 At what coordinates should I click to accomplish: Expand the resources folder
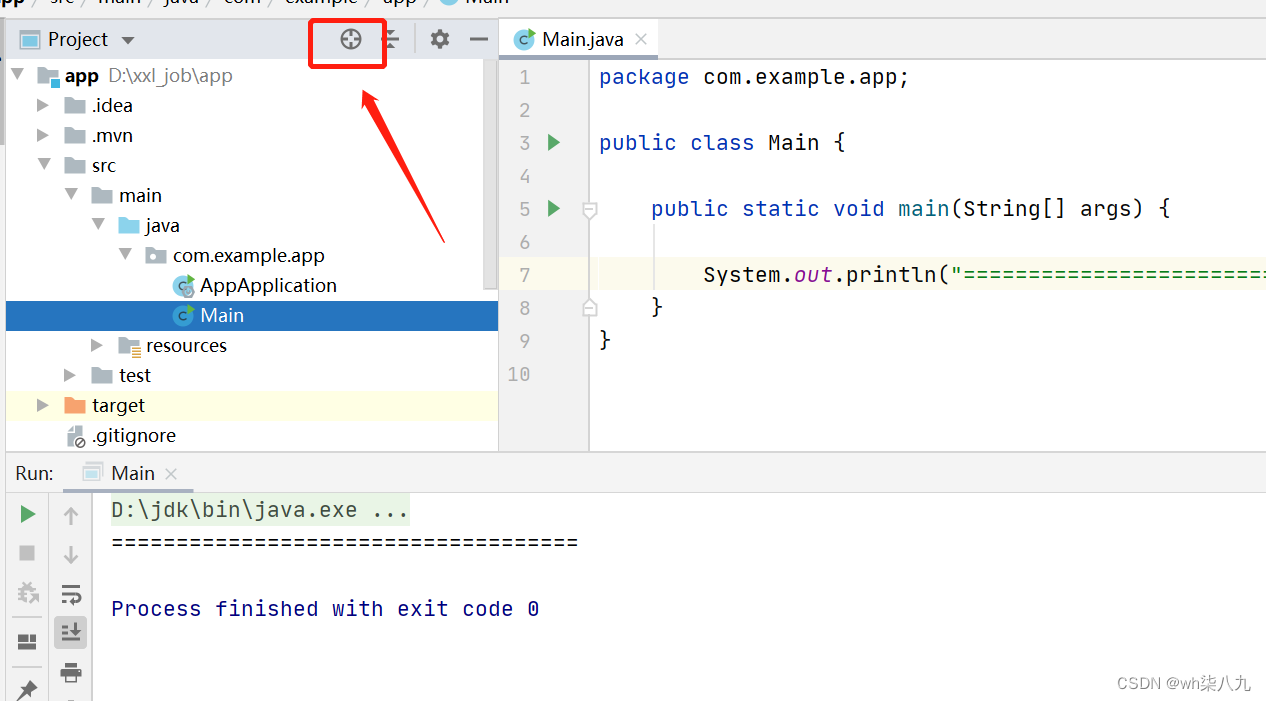[97, 345]
